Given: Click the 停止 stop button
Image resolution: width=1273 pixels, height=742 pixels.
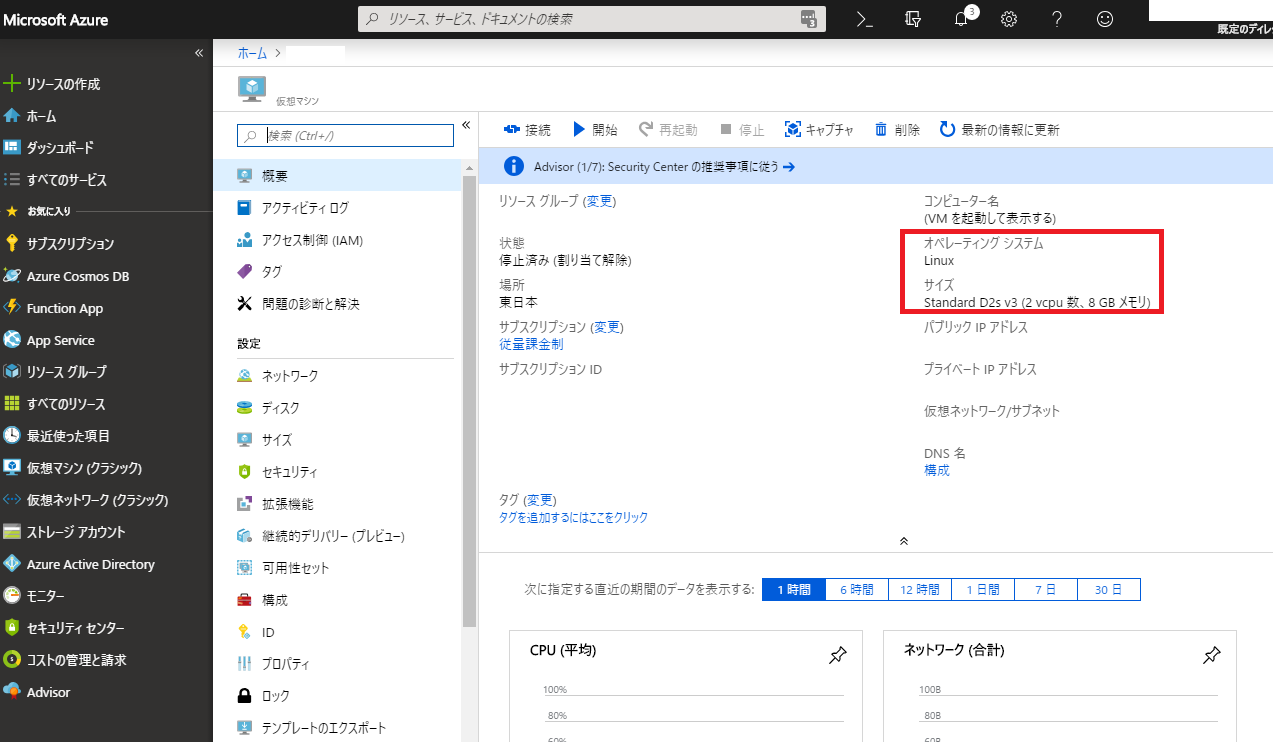Looking at the screenshot, I should [742, 130].
